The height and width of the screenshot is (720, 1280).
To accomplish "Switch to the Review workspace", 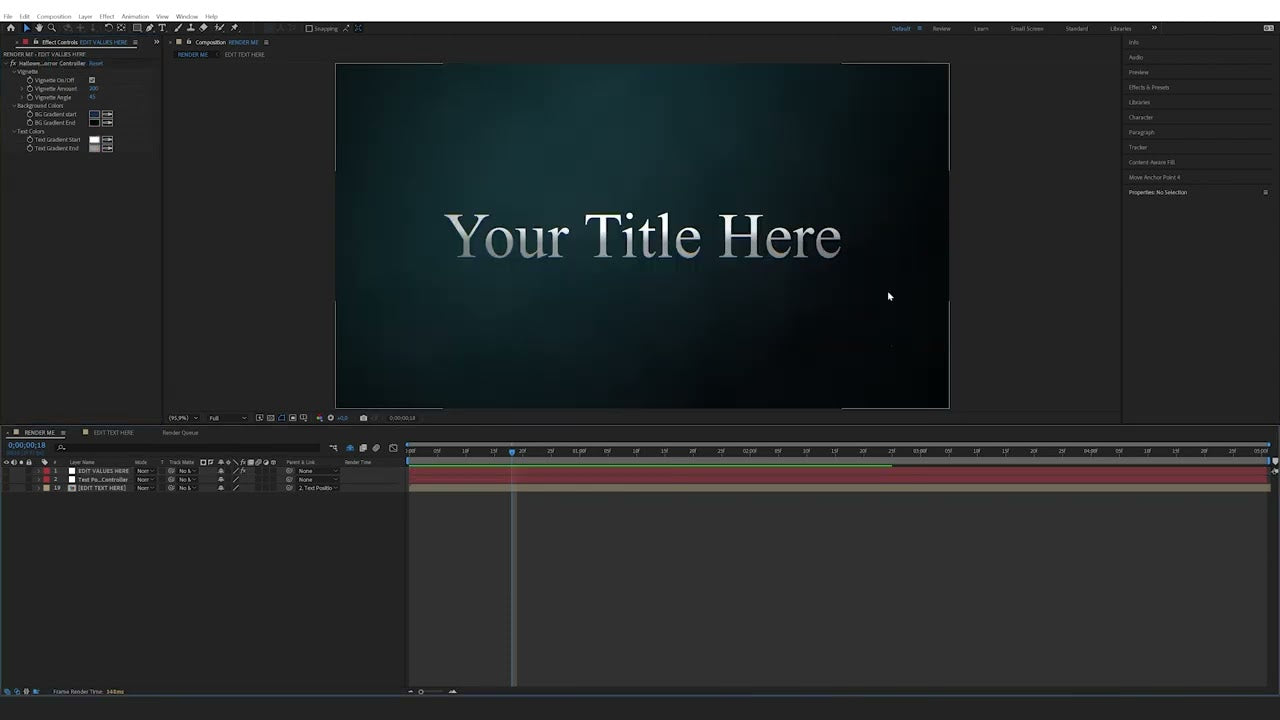I will [942, 28].
